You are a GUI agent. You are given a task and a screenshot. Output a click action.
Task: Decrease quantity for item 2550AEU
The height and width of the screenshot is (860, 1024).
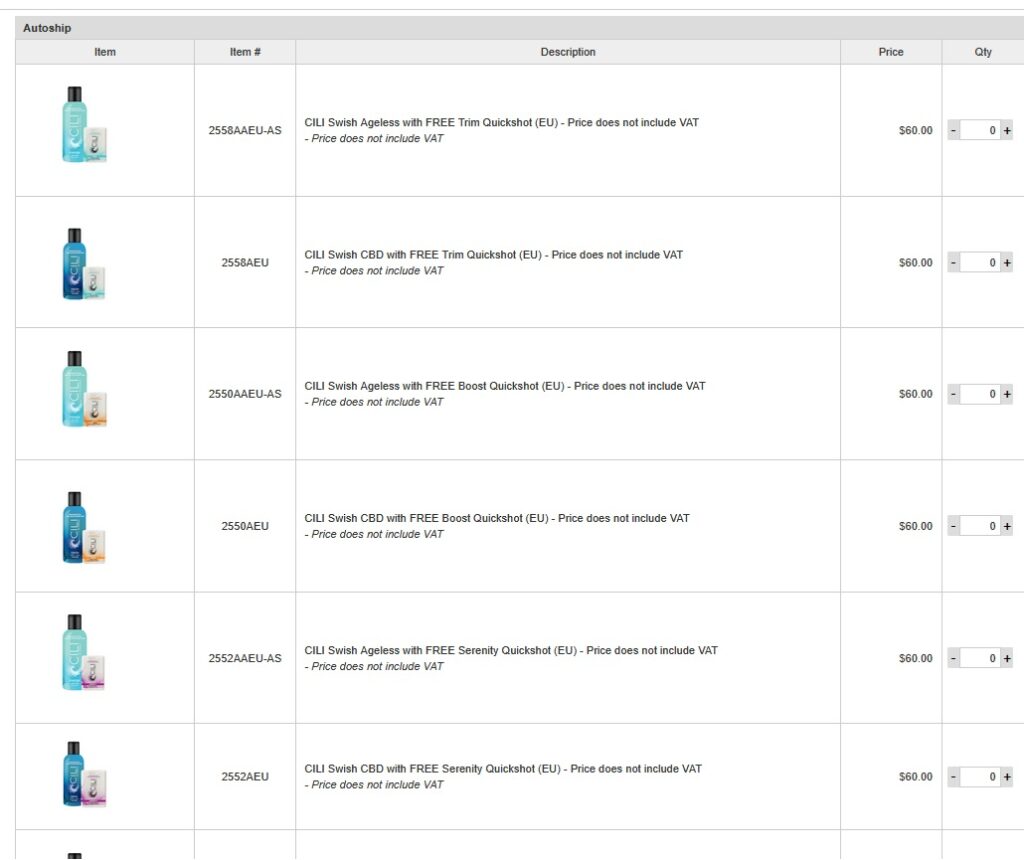[953, 526]
